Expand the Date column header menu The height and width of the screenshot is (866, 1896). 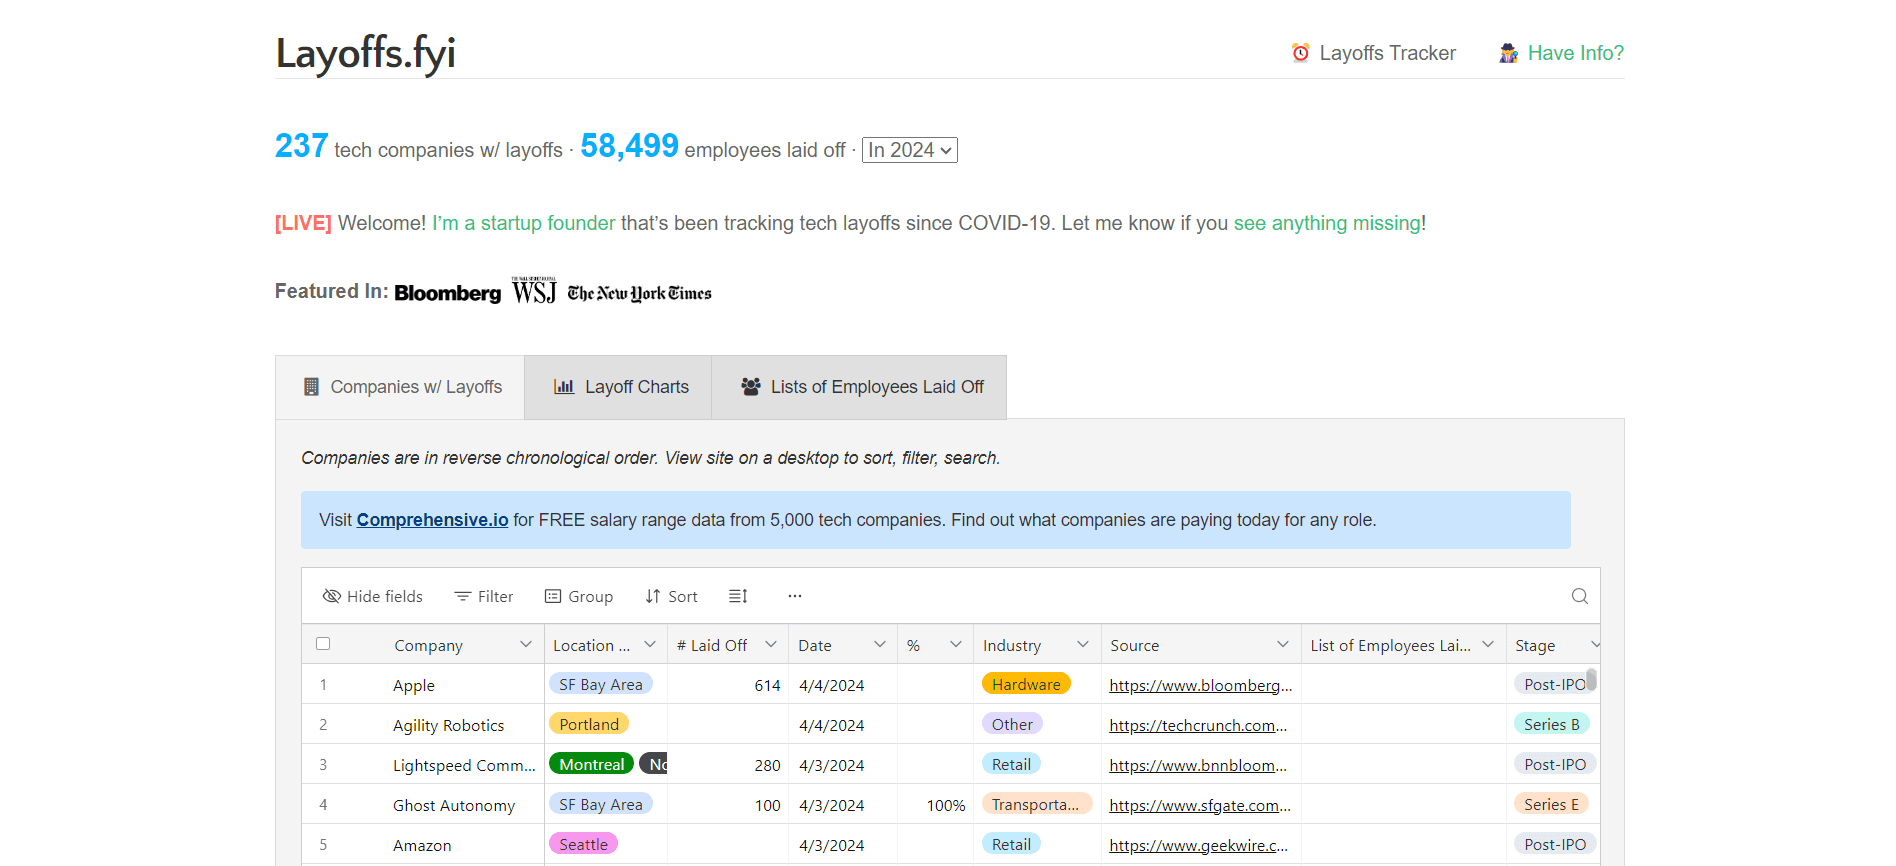[x=880, y=645]
